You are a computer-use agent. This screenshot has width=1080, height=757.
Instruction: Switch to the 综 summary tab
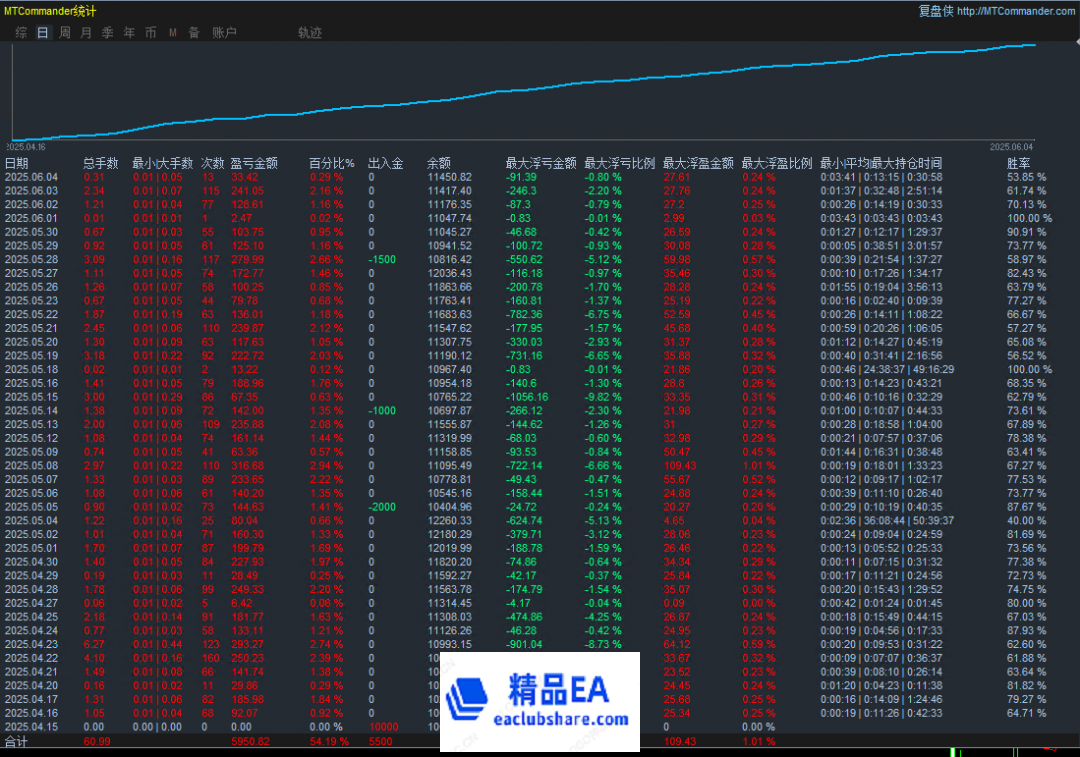21,33
